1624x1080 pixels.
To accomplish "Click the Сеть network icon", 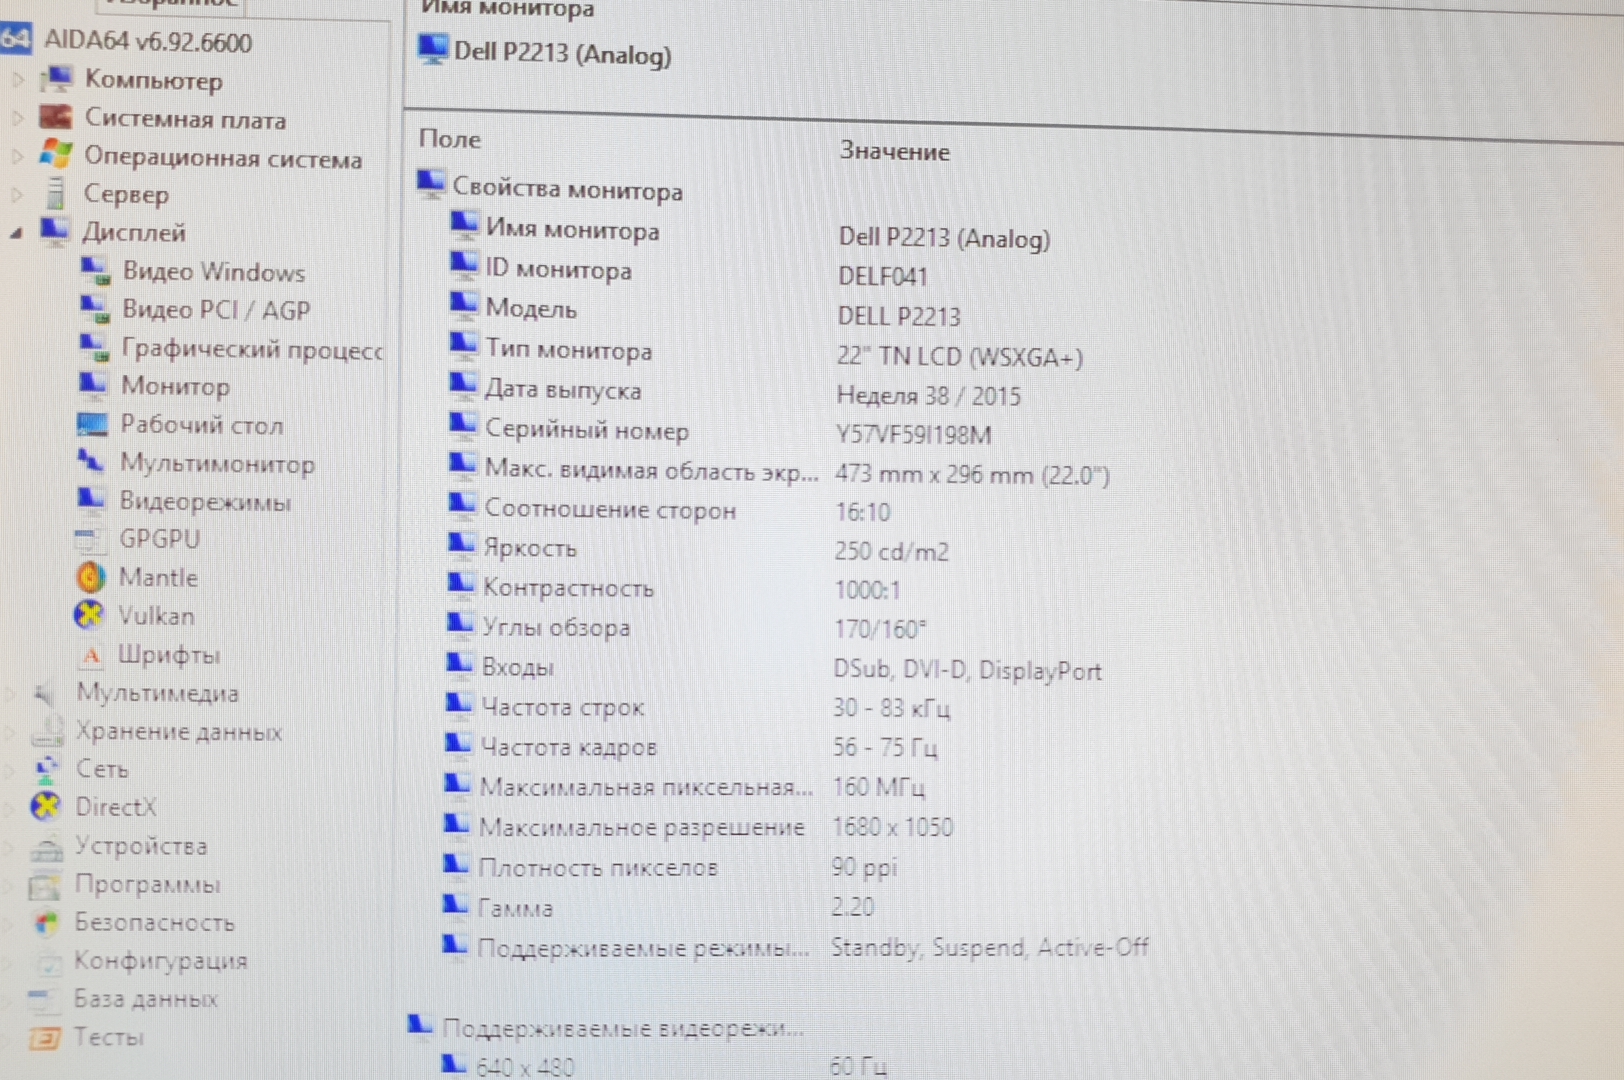I will (46, 768).
